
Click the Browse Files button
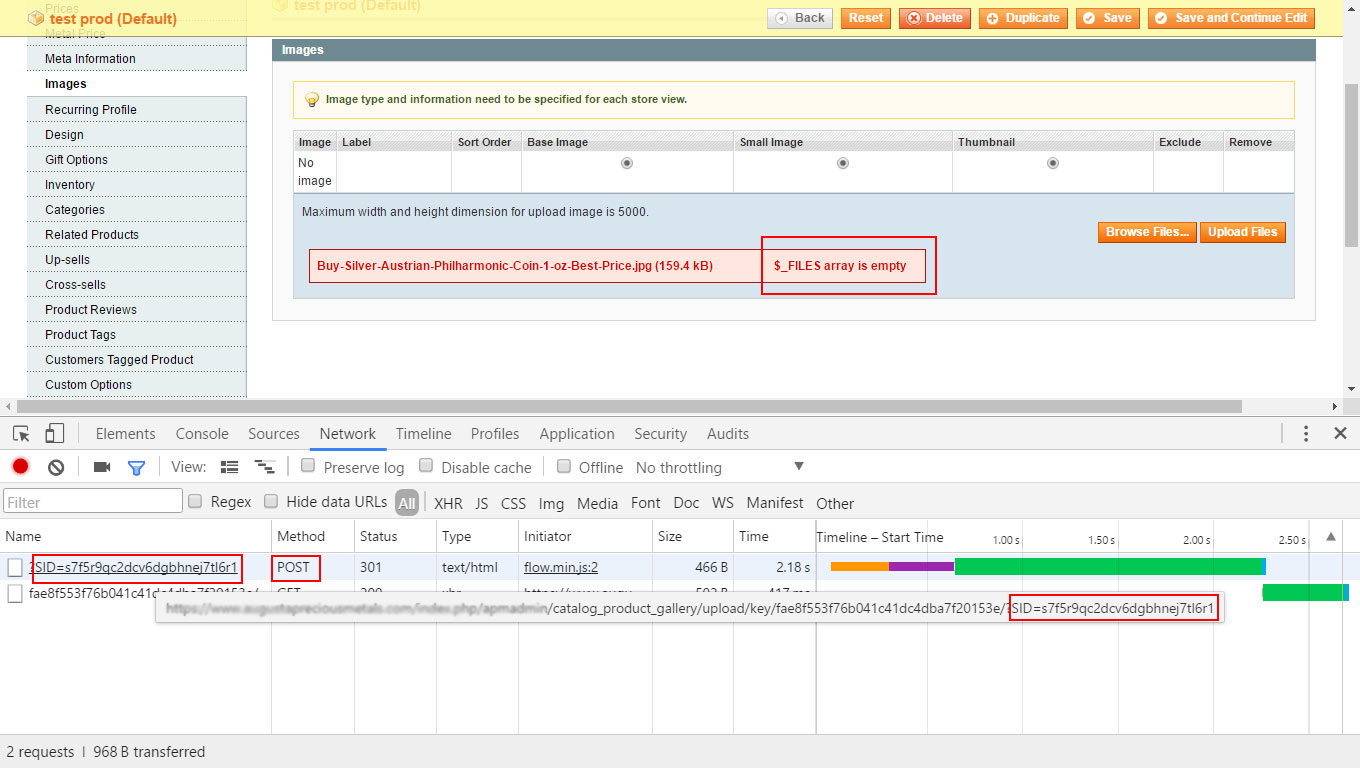click(1146, 231)
